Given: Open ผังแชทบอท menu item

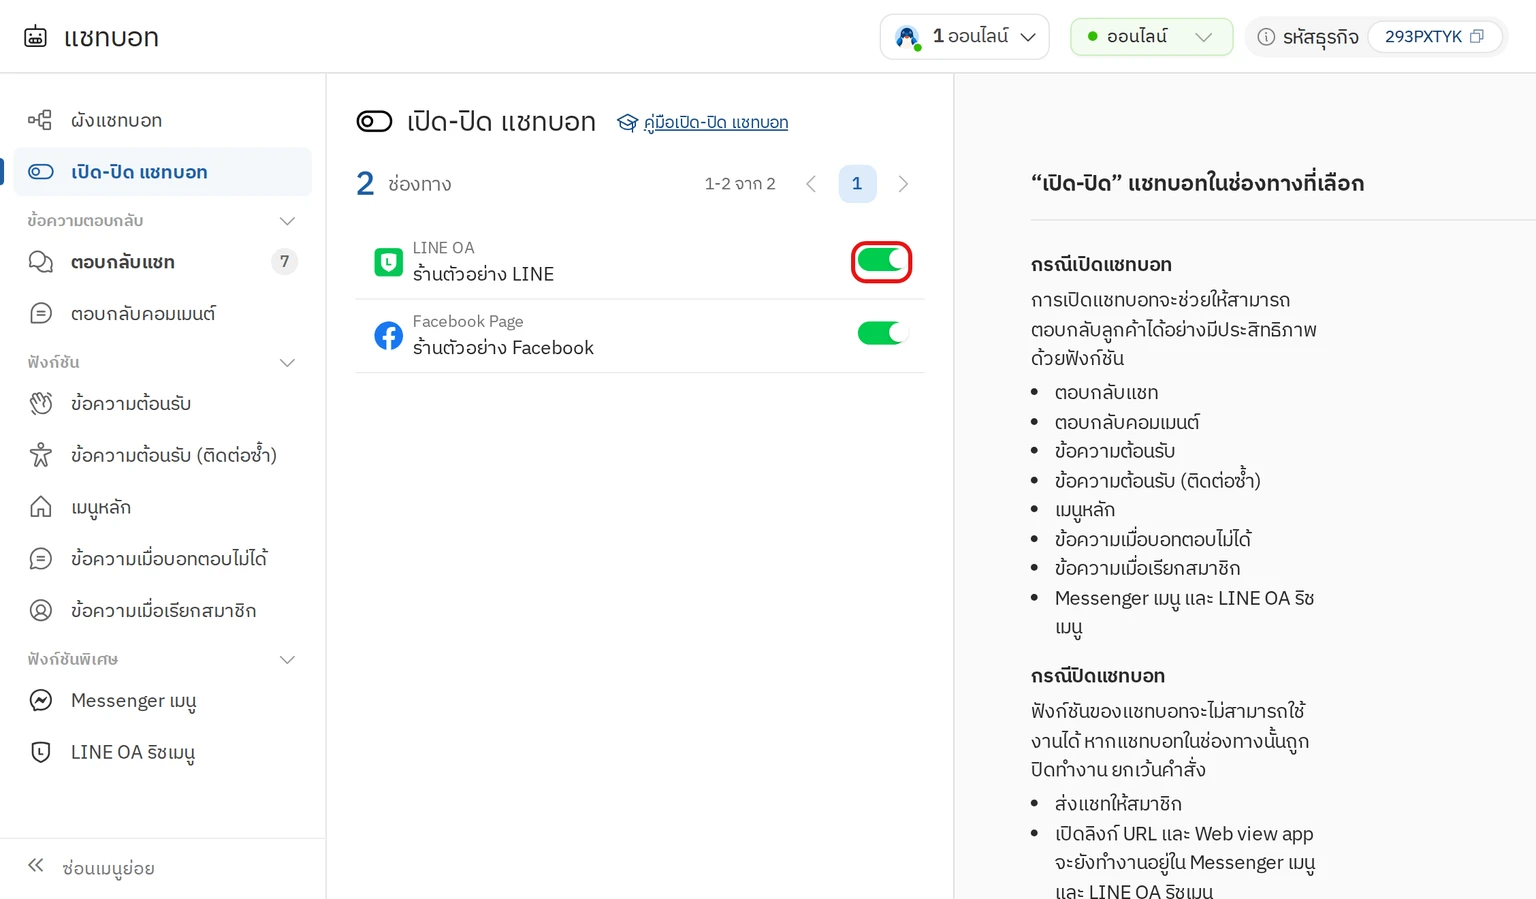Looking at the screenshot, I should coord(163,120).
